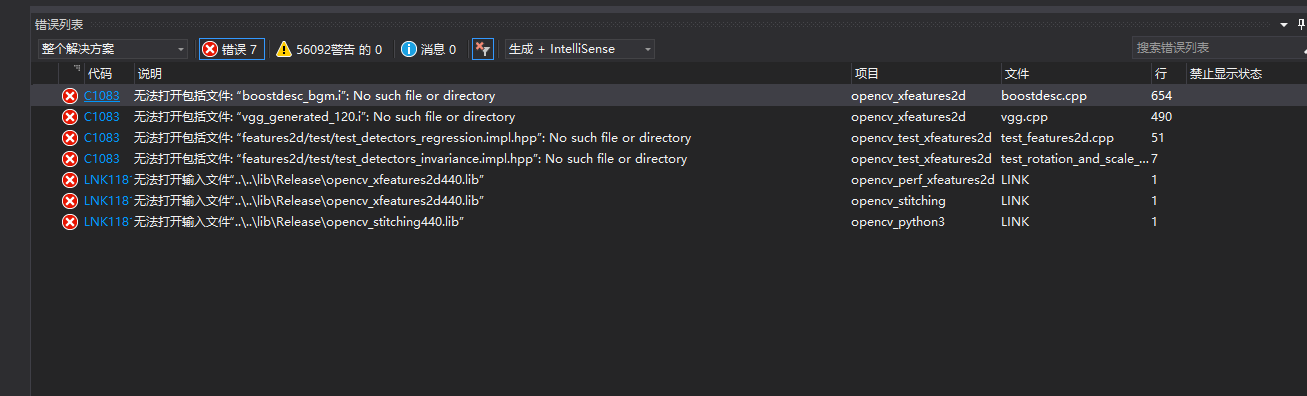
Task: Click line number 7 in test_rotation_and_scale row
Action: pos(1154,159)
